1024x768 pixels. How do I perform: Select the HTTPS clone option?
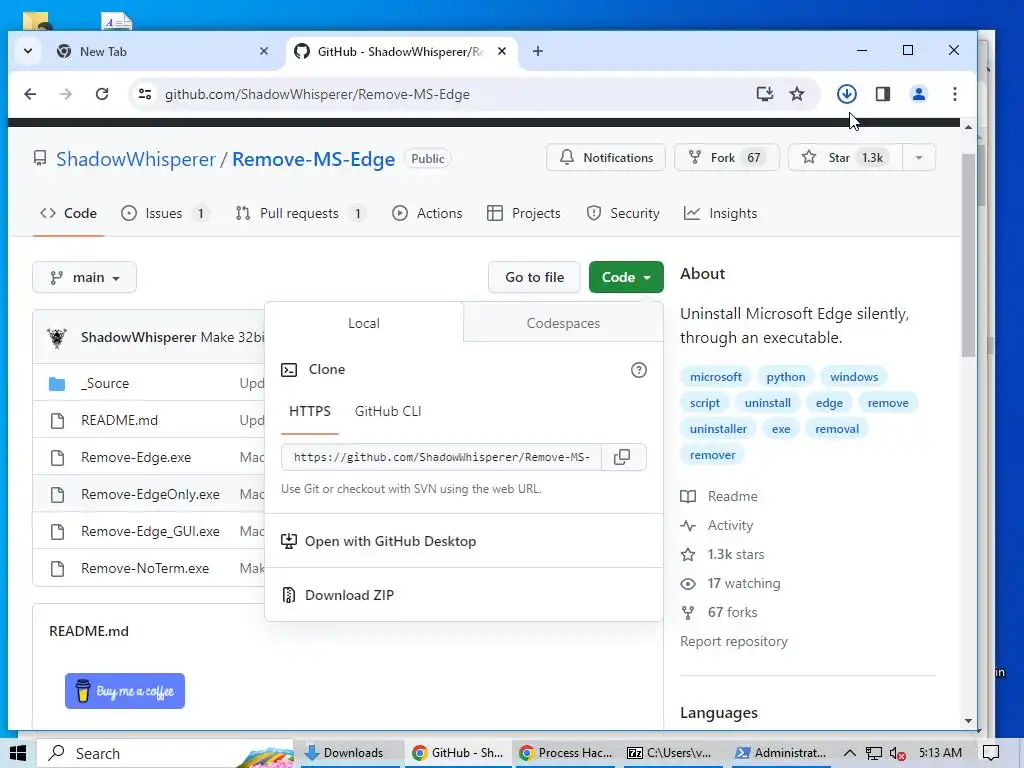[x=310, y=411]
